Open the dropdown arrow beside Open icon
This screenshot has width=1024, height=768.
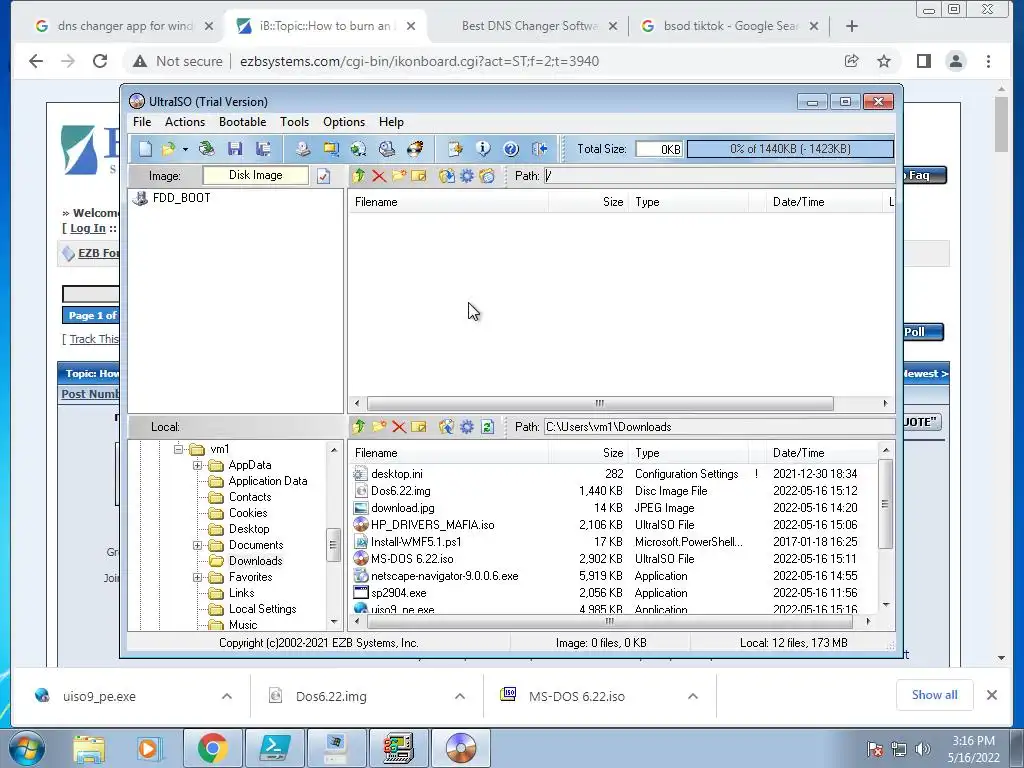click(185, 150)
